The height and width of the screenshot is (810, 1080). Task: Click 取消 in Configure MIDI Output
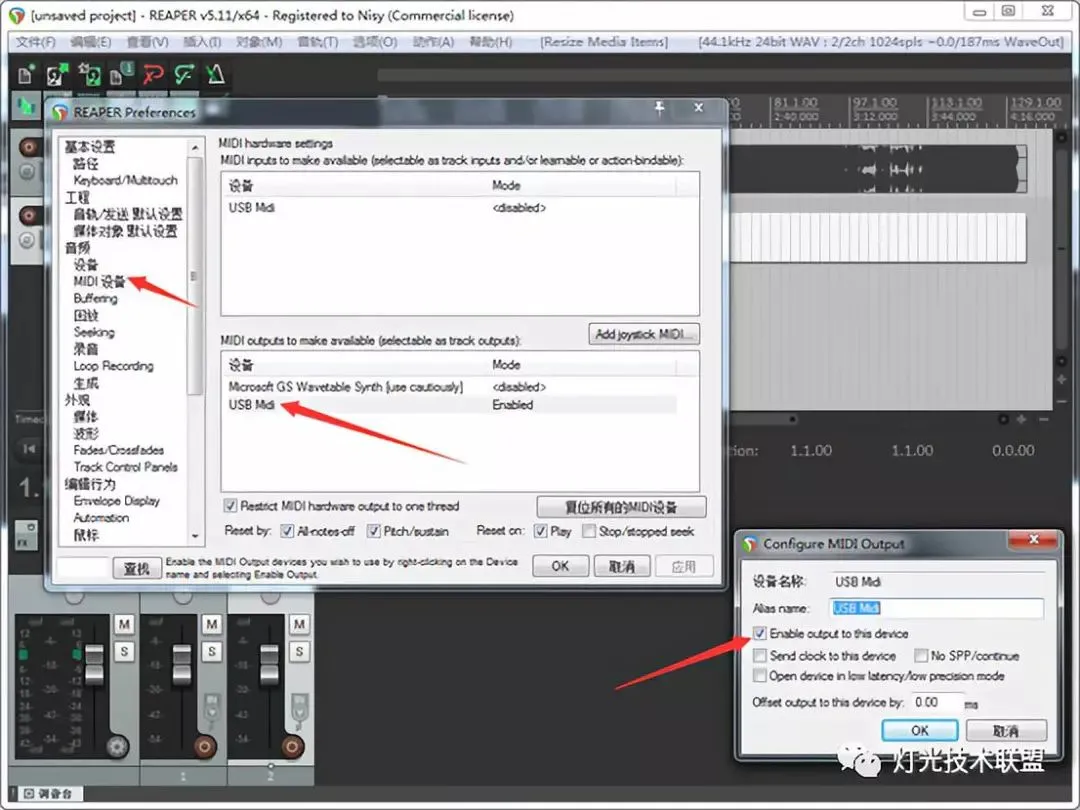[1006, 730]
